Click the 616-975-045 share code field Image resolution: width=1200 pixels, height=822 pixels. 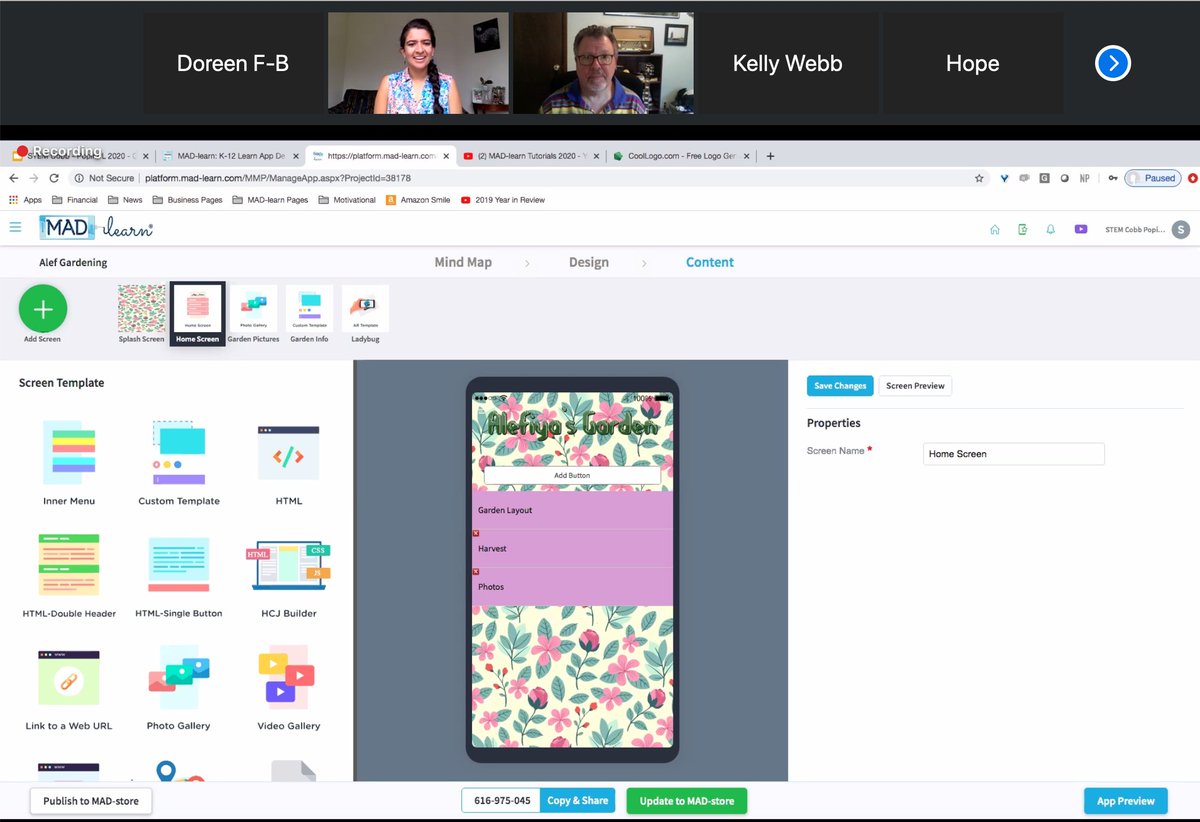coord(501,801)
